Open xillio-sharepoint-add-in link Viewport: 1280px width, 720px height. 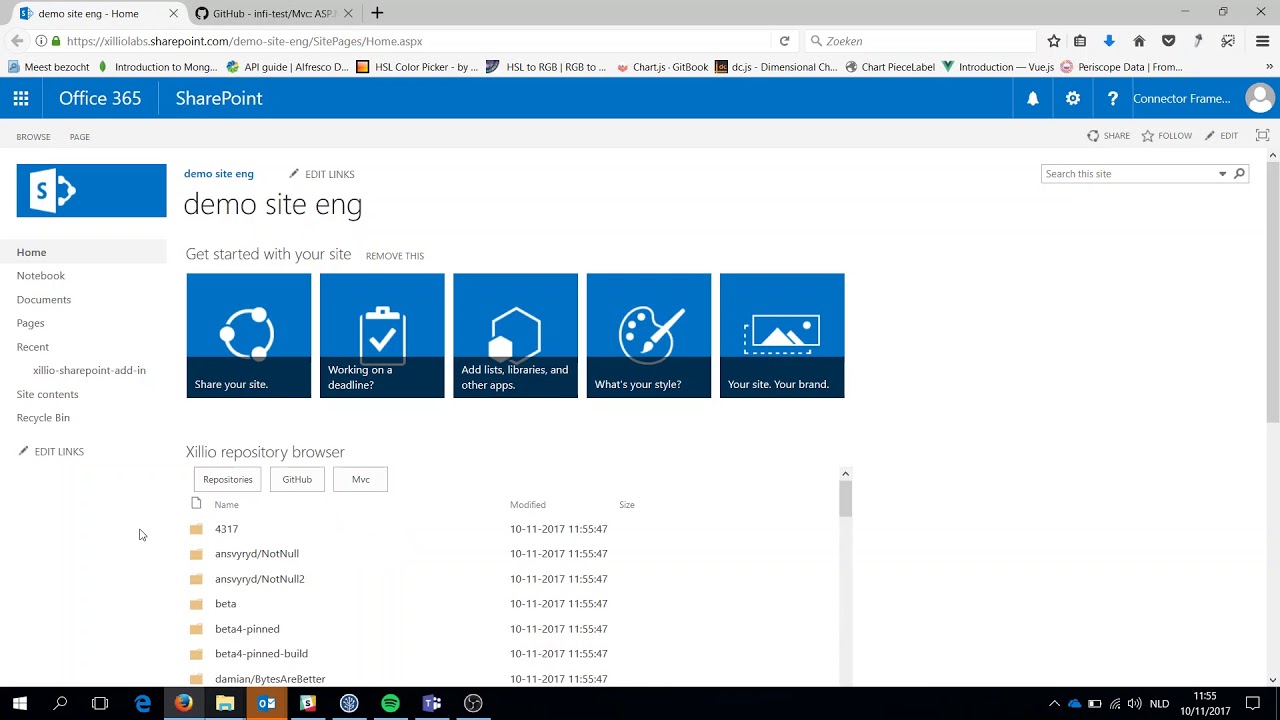coord(89,370)
